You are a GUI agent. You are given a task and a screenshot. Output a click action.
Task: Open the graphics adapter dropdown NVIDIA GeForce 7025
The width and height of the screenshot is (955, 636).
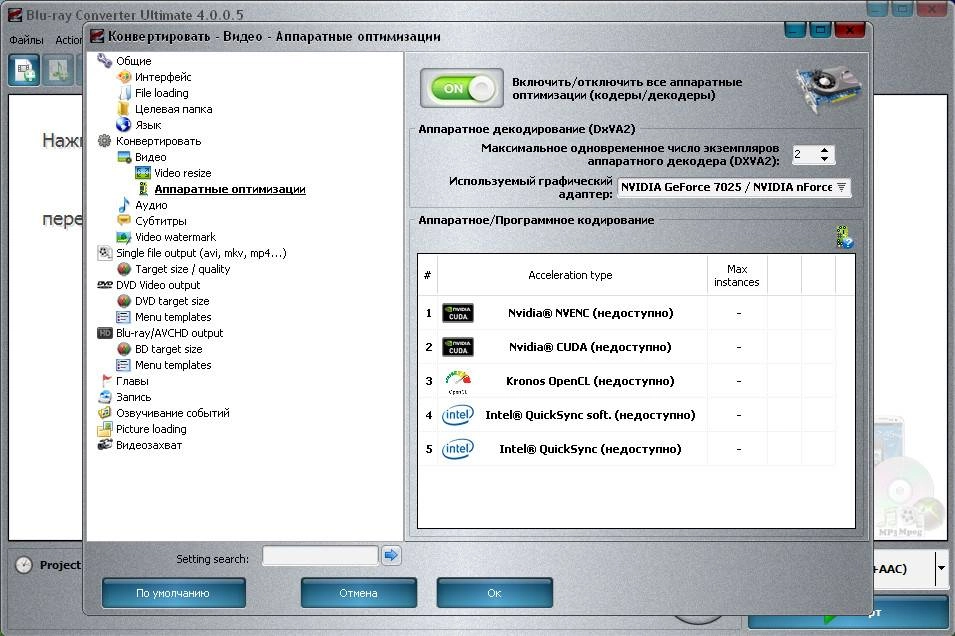(733, 187)
